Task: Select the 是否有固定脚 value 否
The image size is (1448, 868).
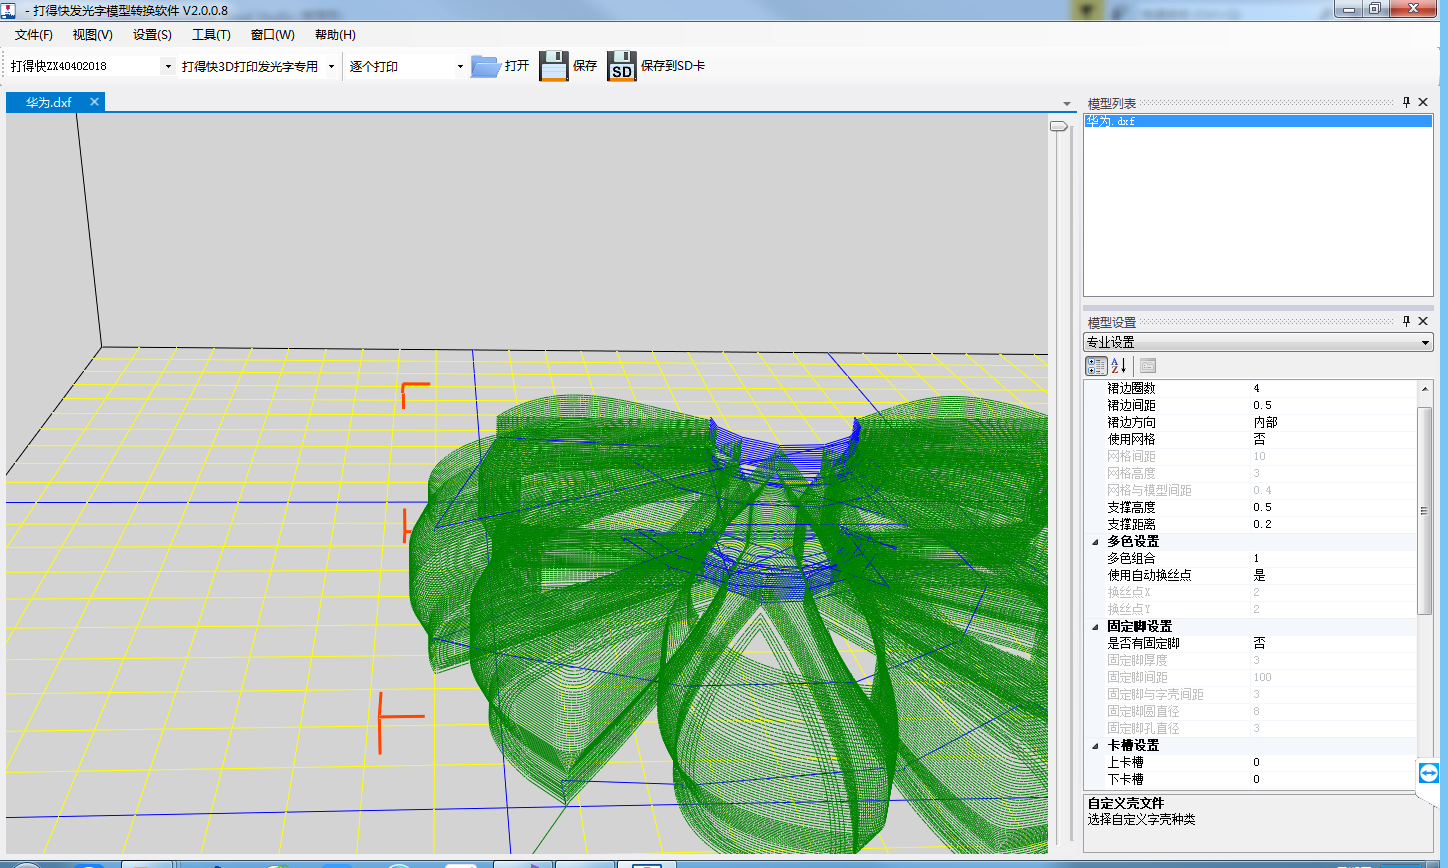Action: [1334, 643]
